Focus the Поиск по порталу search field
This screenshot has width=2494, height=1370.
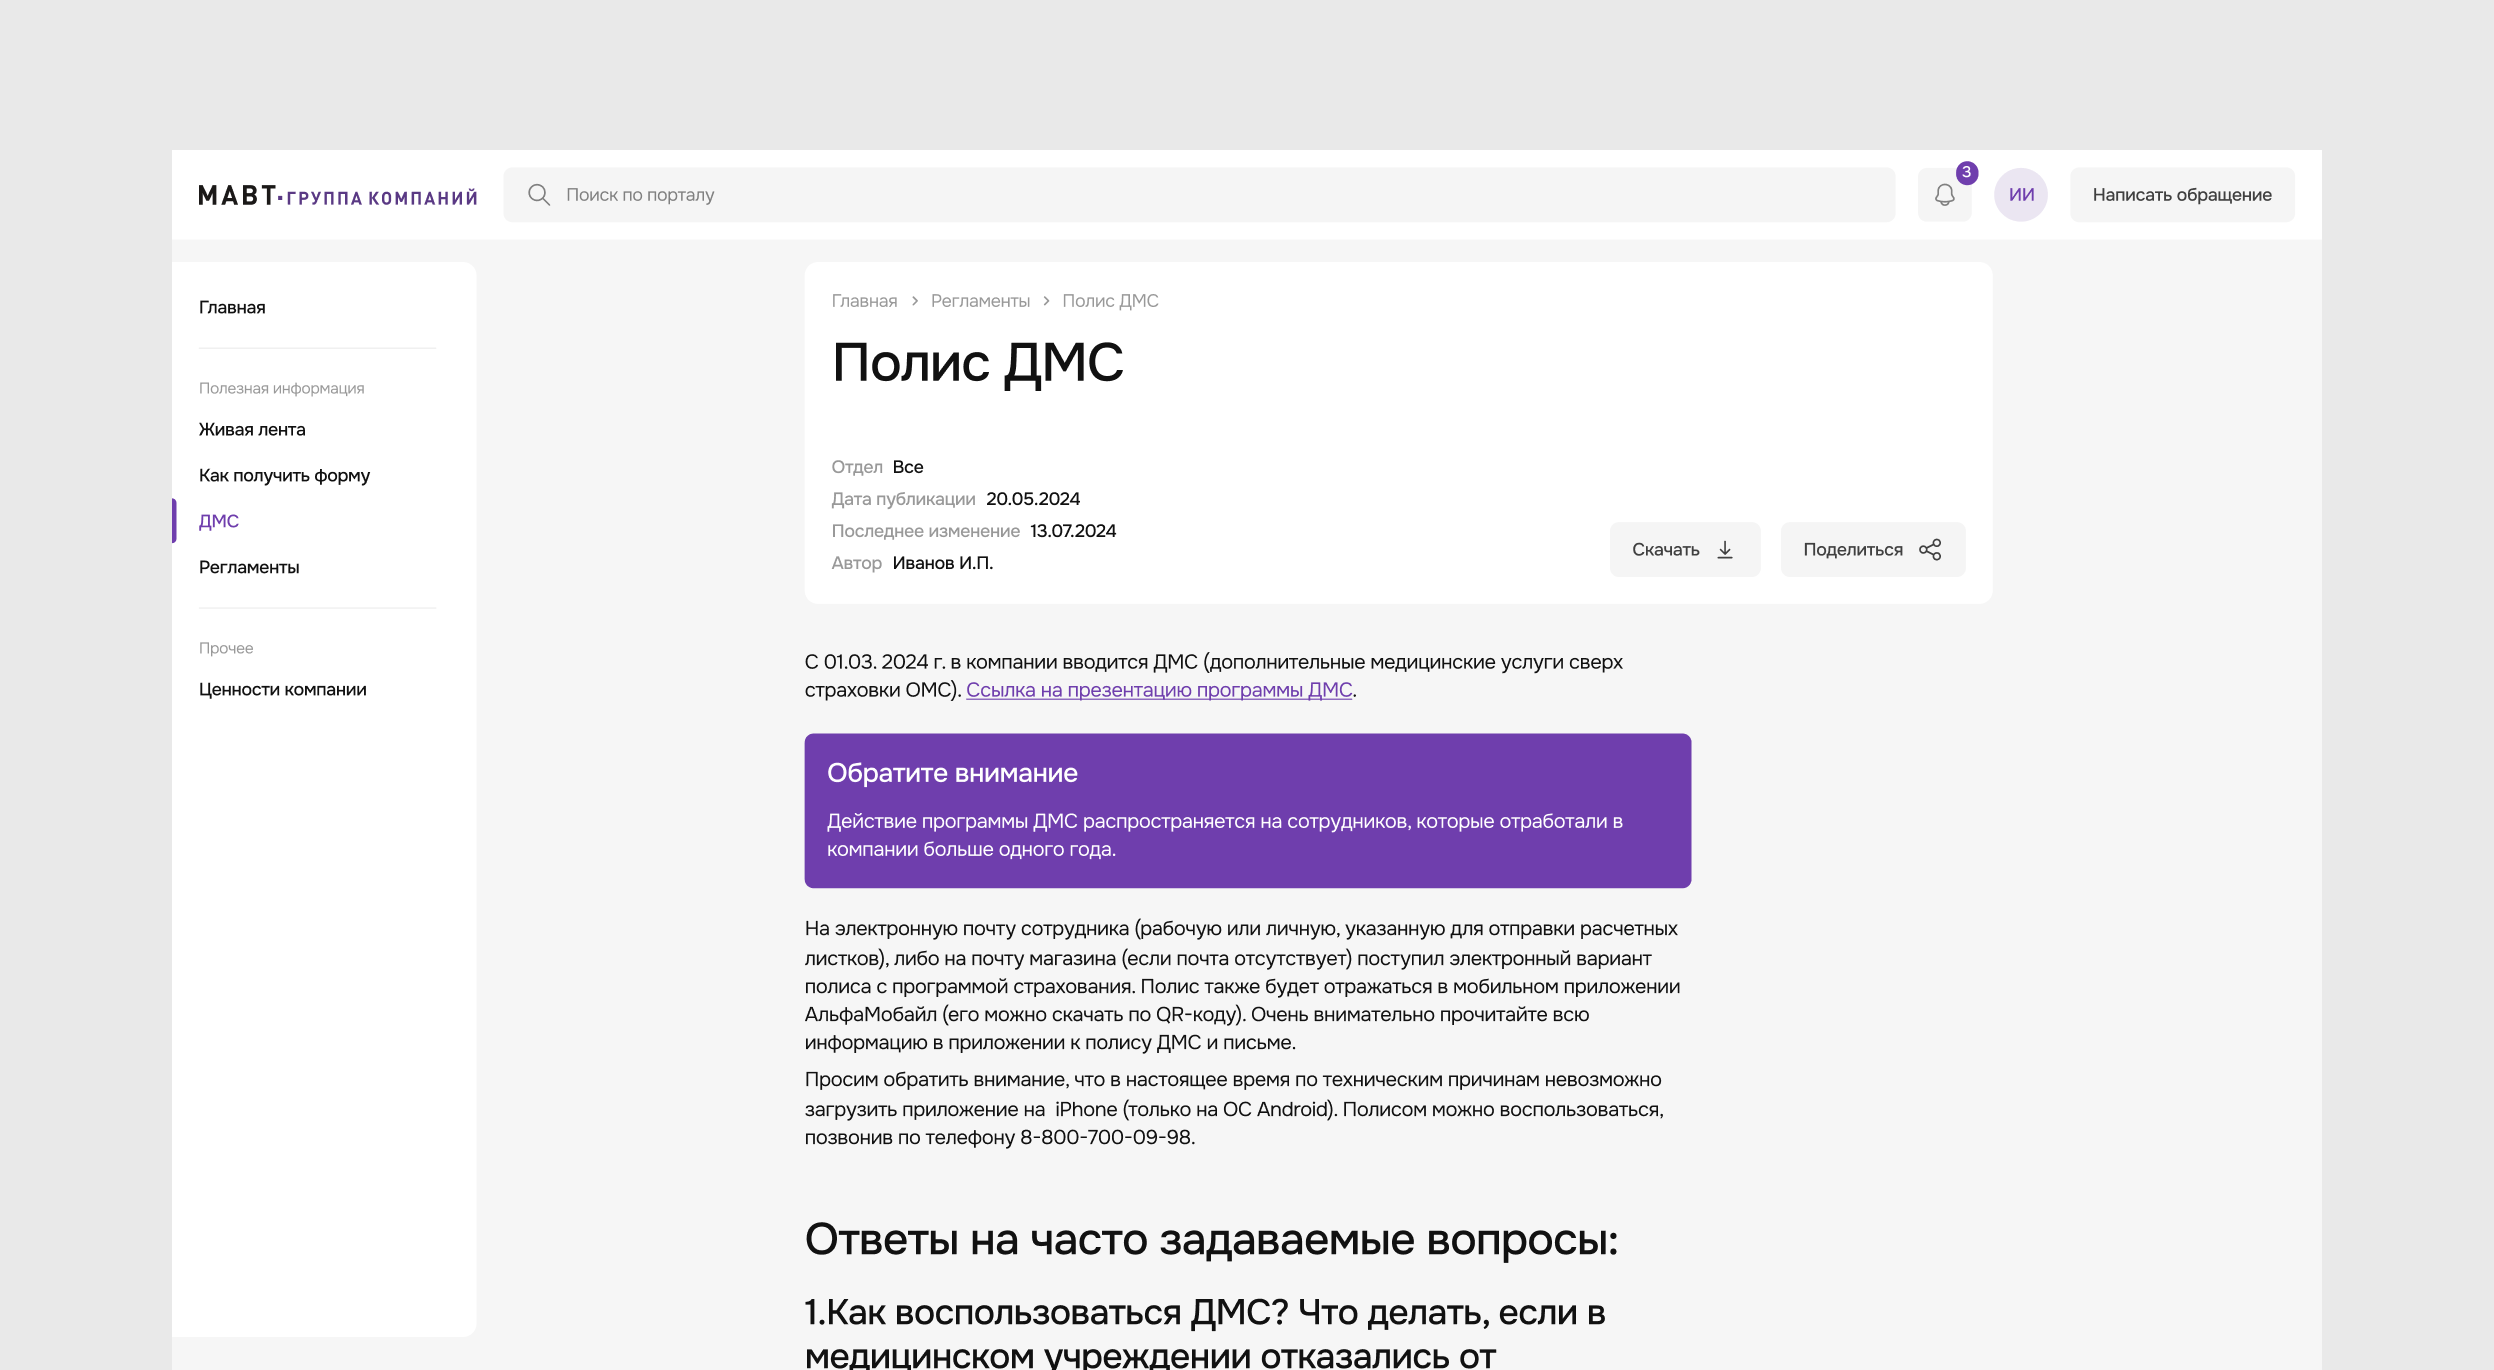coord(1199,194)
